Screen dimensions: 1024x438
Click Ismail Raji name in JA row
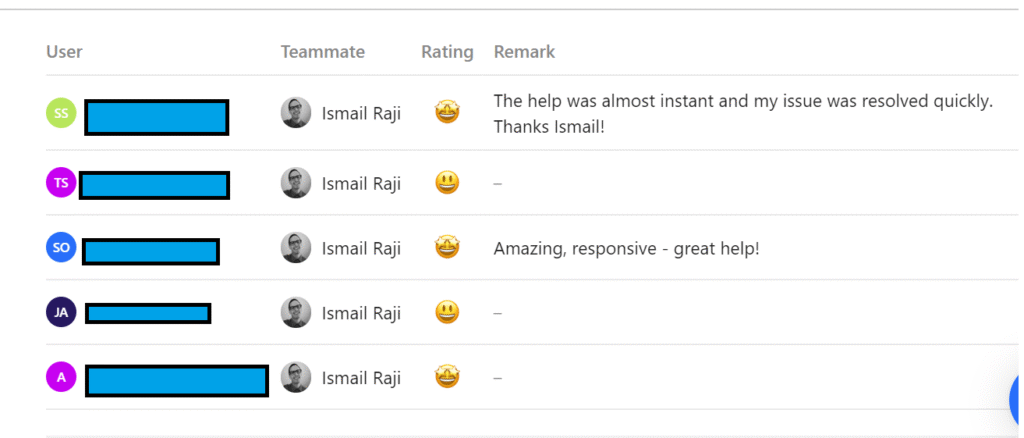click(x=361, y=313)
